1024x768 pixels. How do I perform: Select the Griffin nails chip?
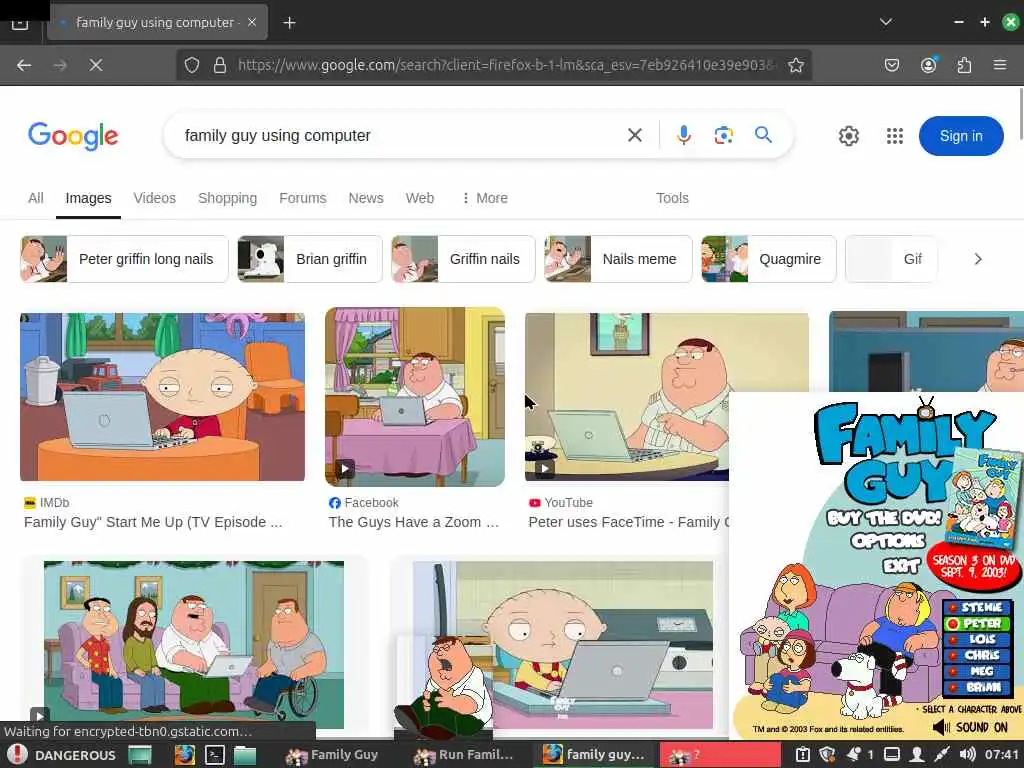(x=463, y=259)
